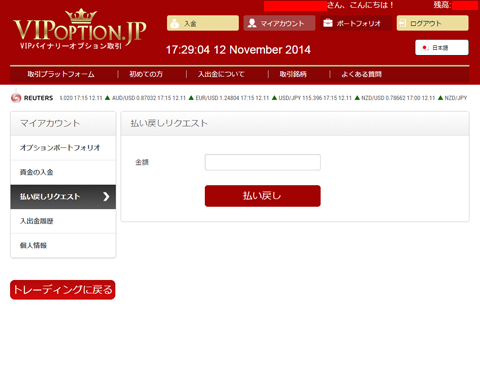Screen dimensions: 480x380
Task: Select 払い戻しリクエスト sidebar item
Action: pyautogui.click(x=63, y=197)
